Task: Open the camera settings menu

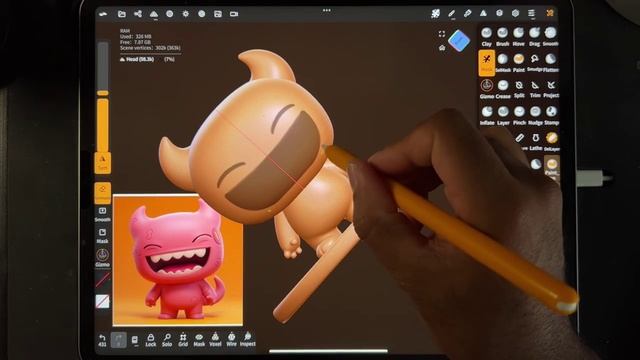Action: point(234,14)
